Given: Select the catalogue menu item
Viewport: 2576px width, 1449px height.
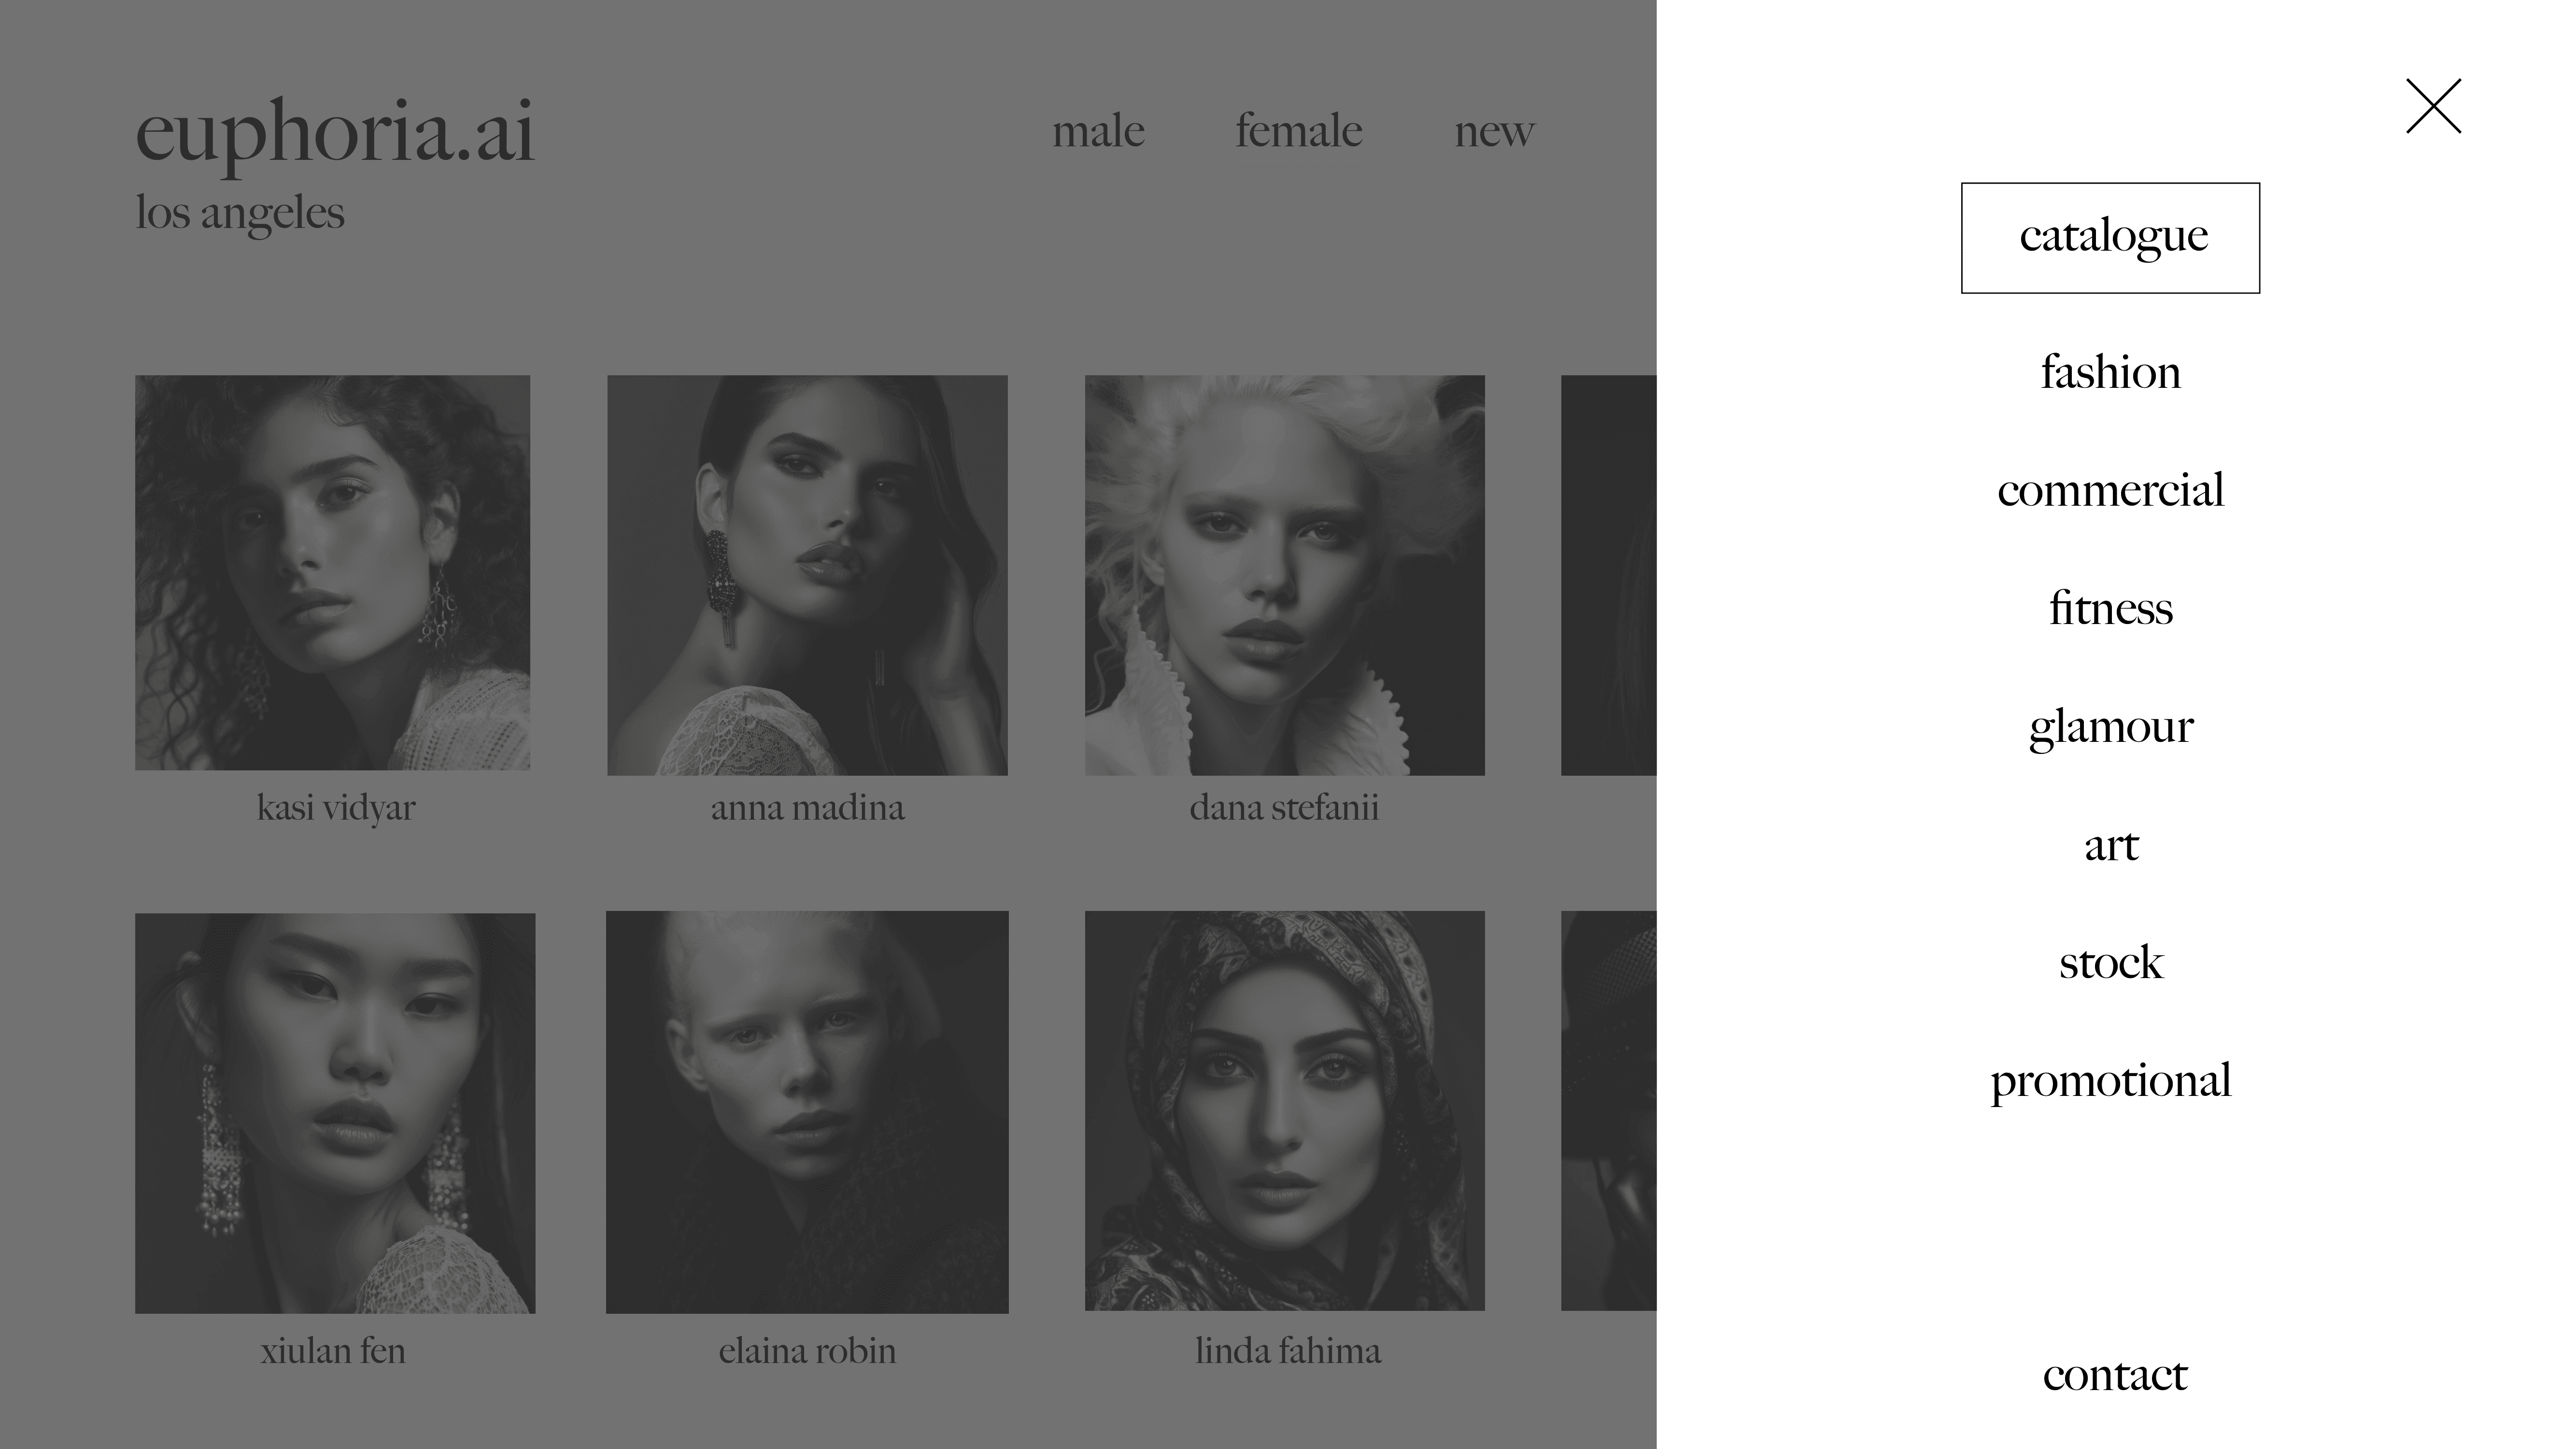Looking at the screenshot, I should click(2110, 238).
